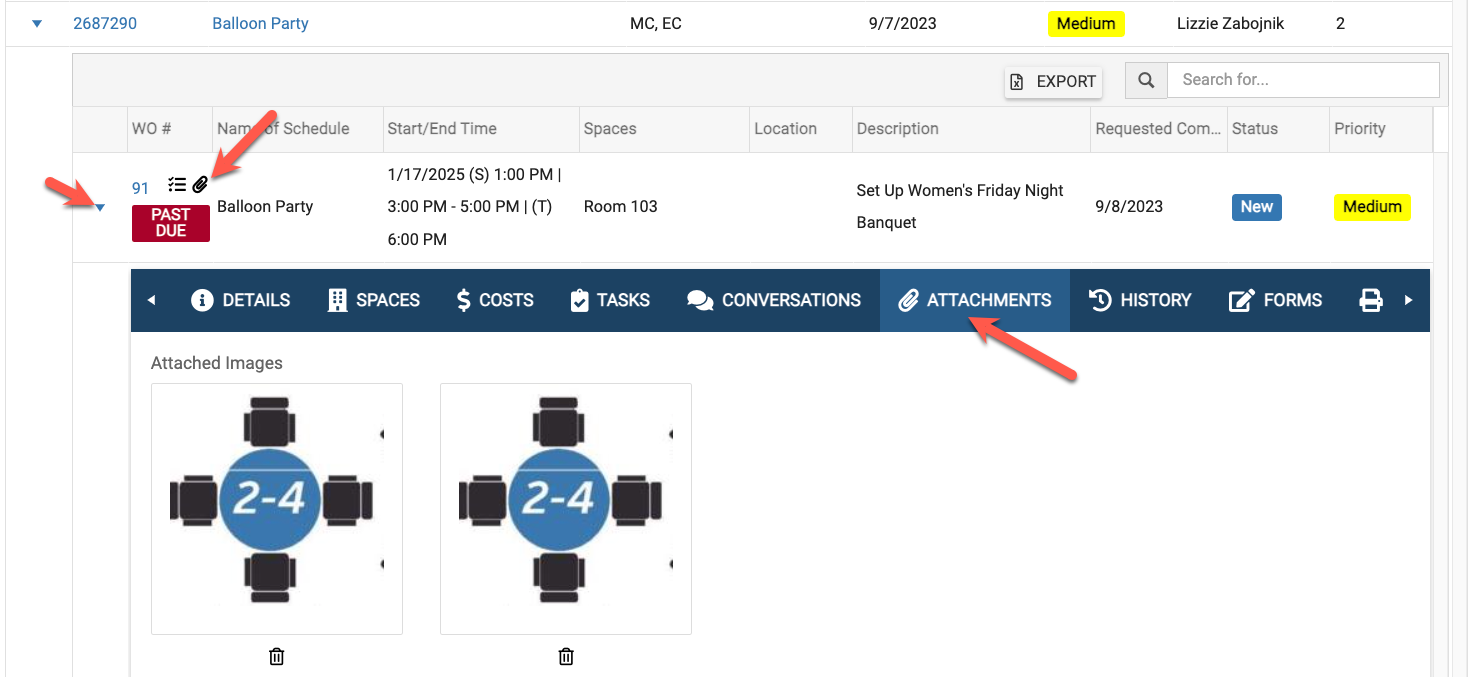Open the Costs tab
The image size is (1479, 677).
(x=494, y=300)
